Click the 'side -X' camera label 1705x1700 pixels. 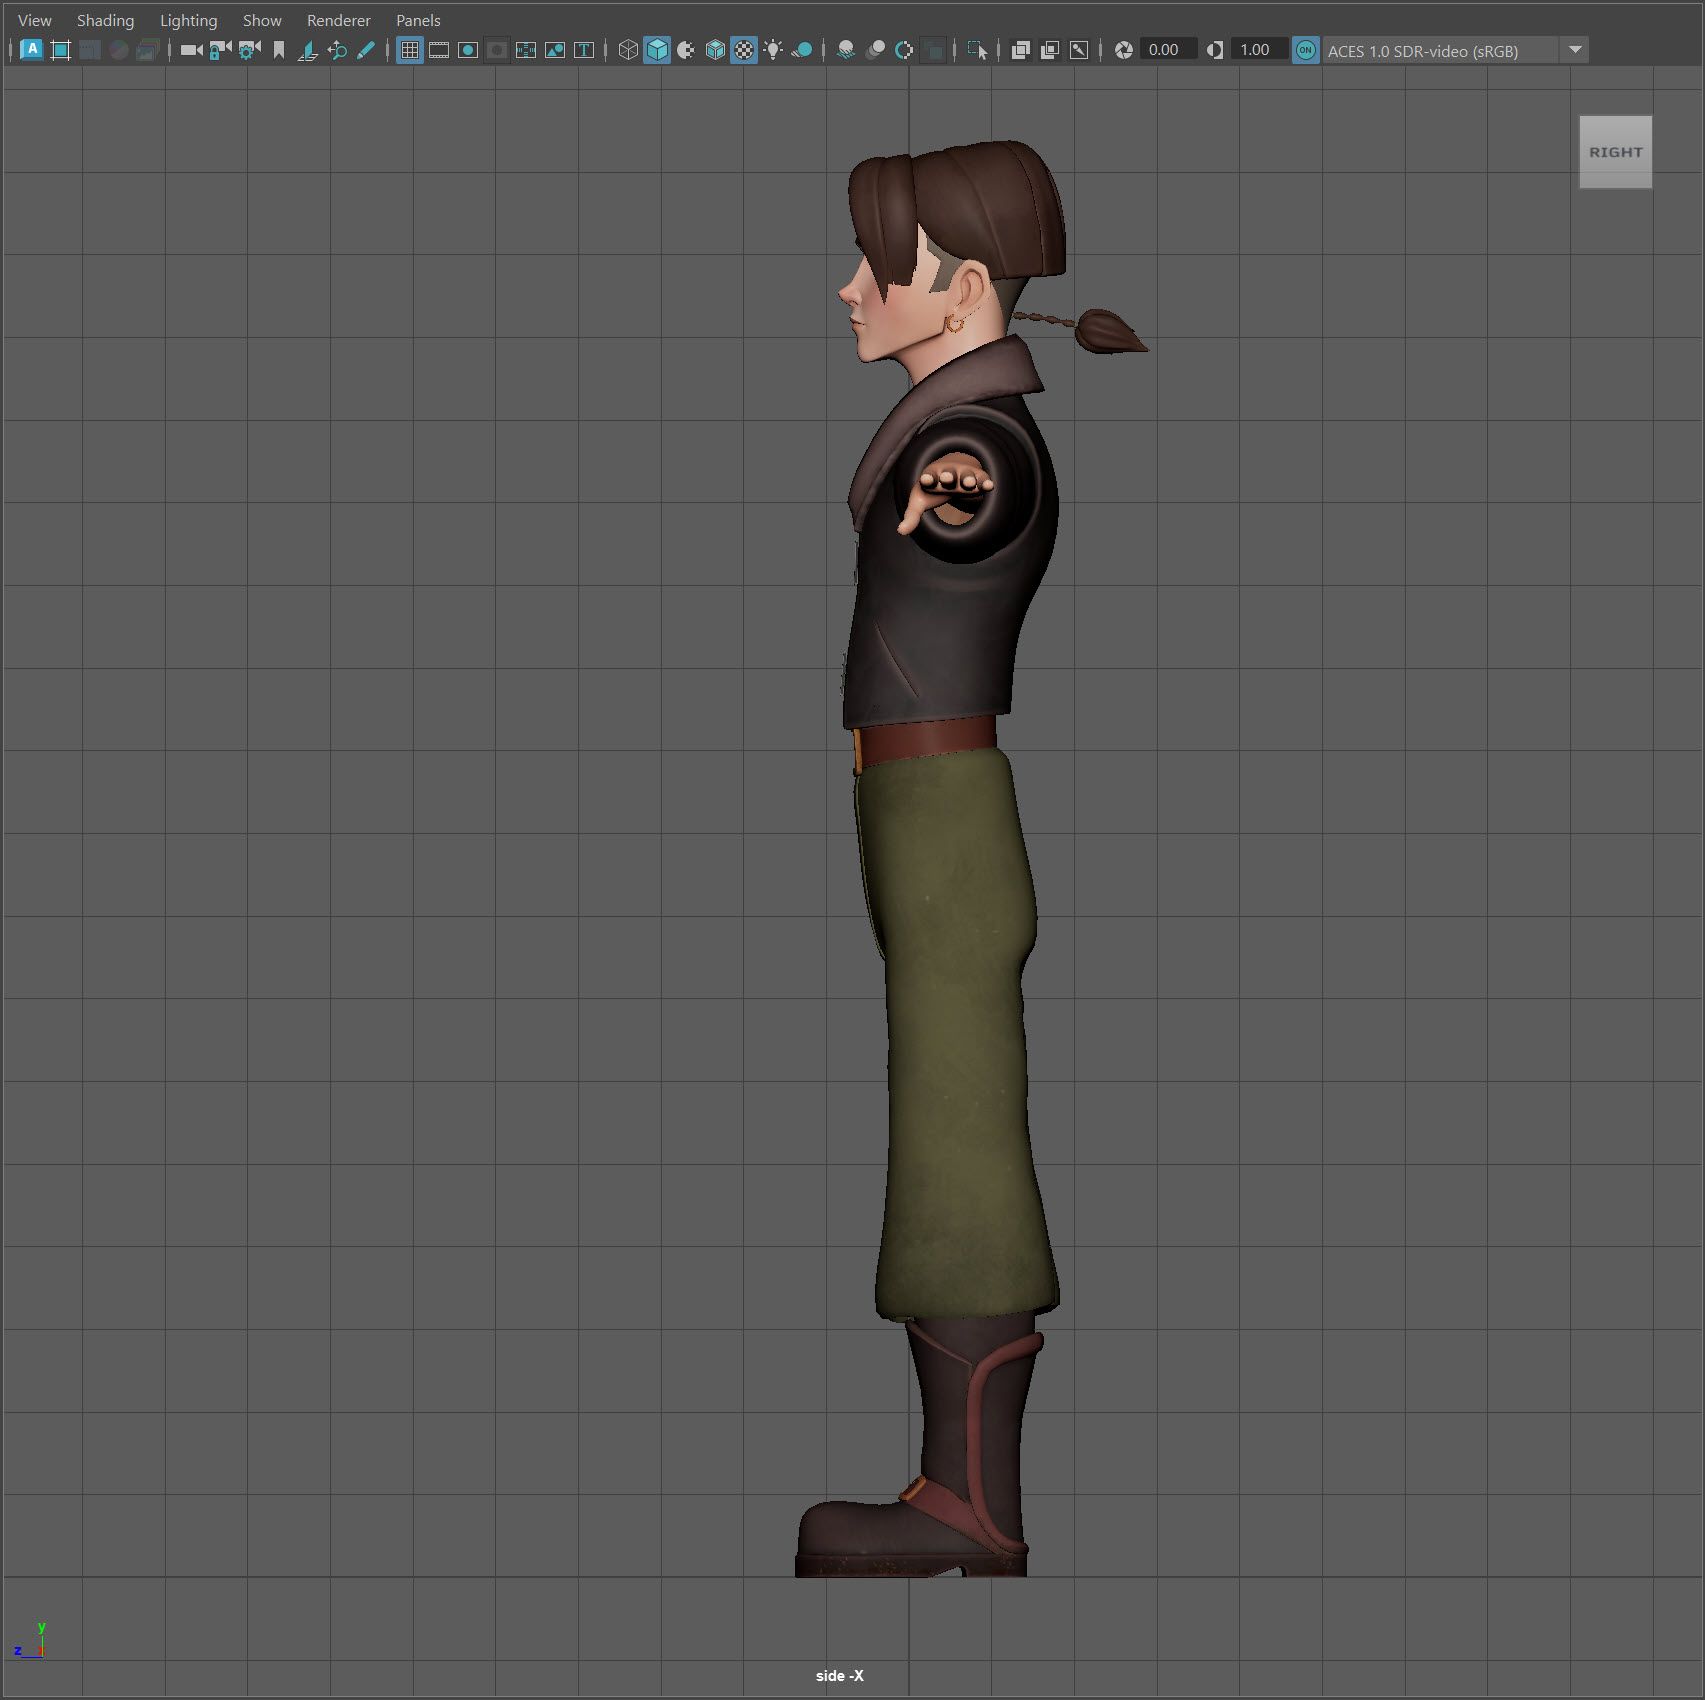pos(839,1675)
